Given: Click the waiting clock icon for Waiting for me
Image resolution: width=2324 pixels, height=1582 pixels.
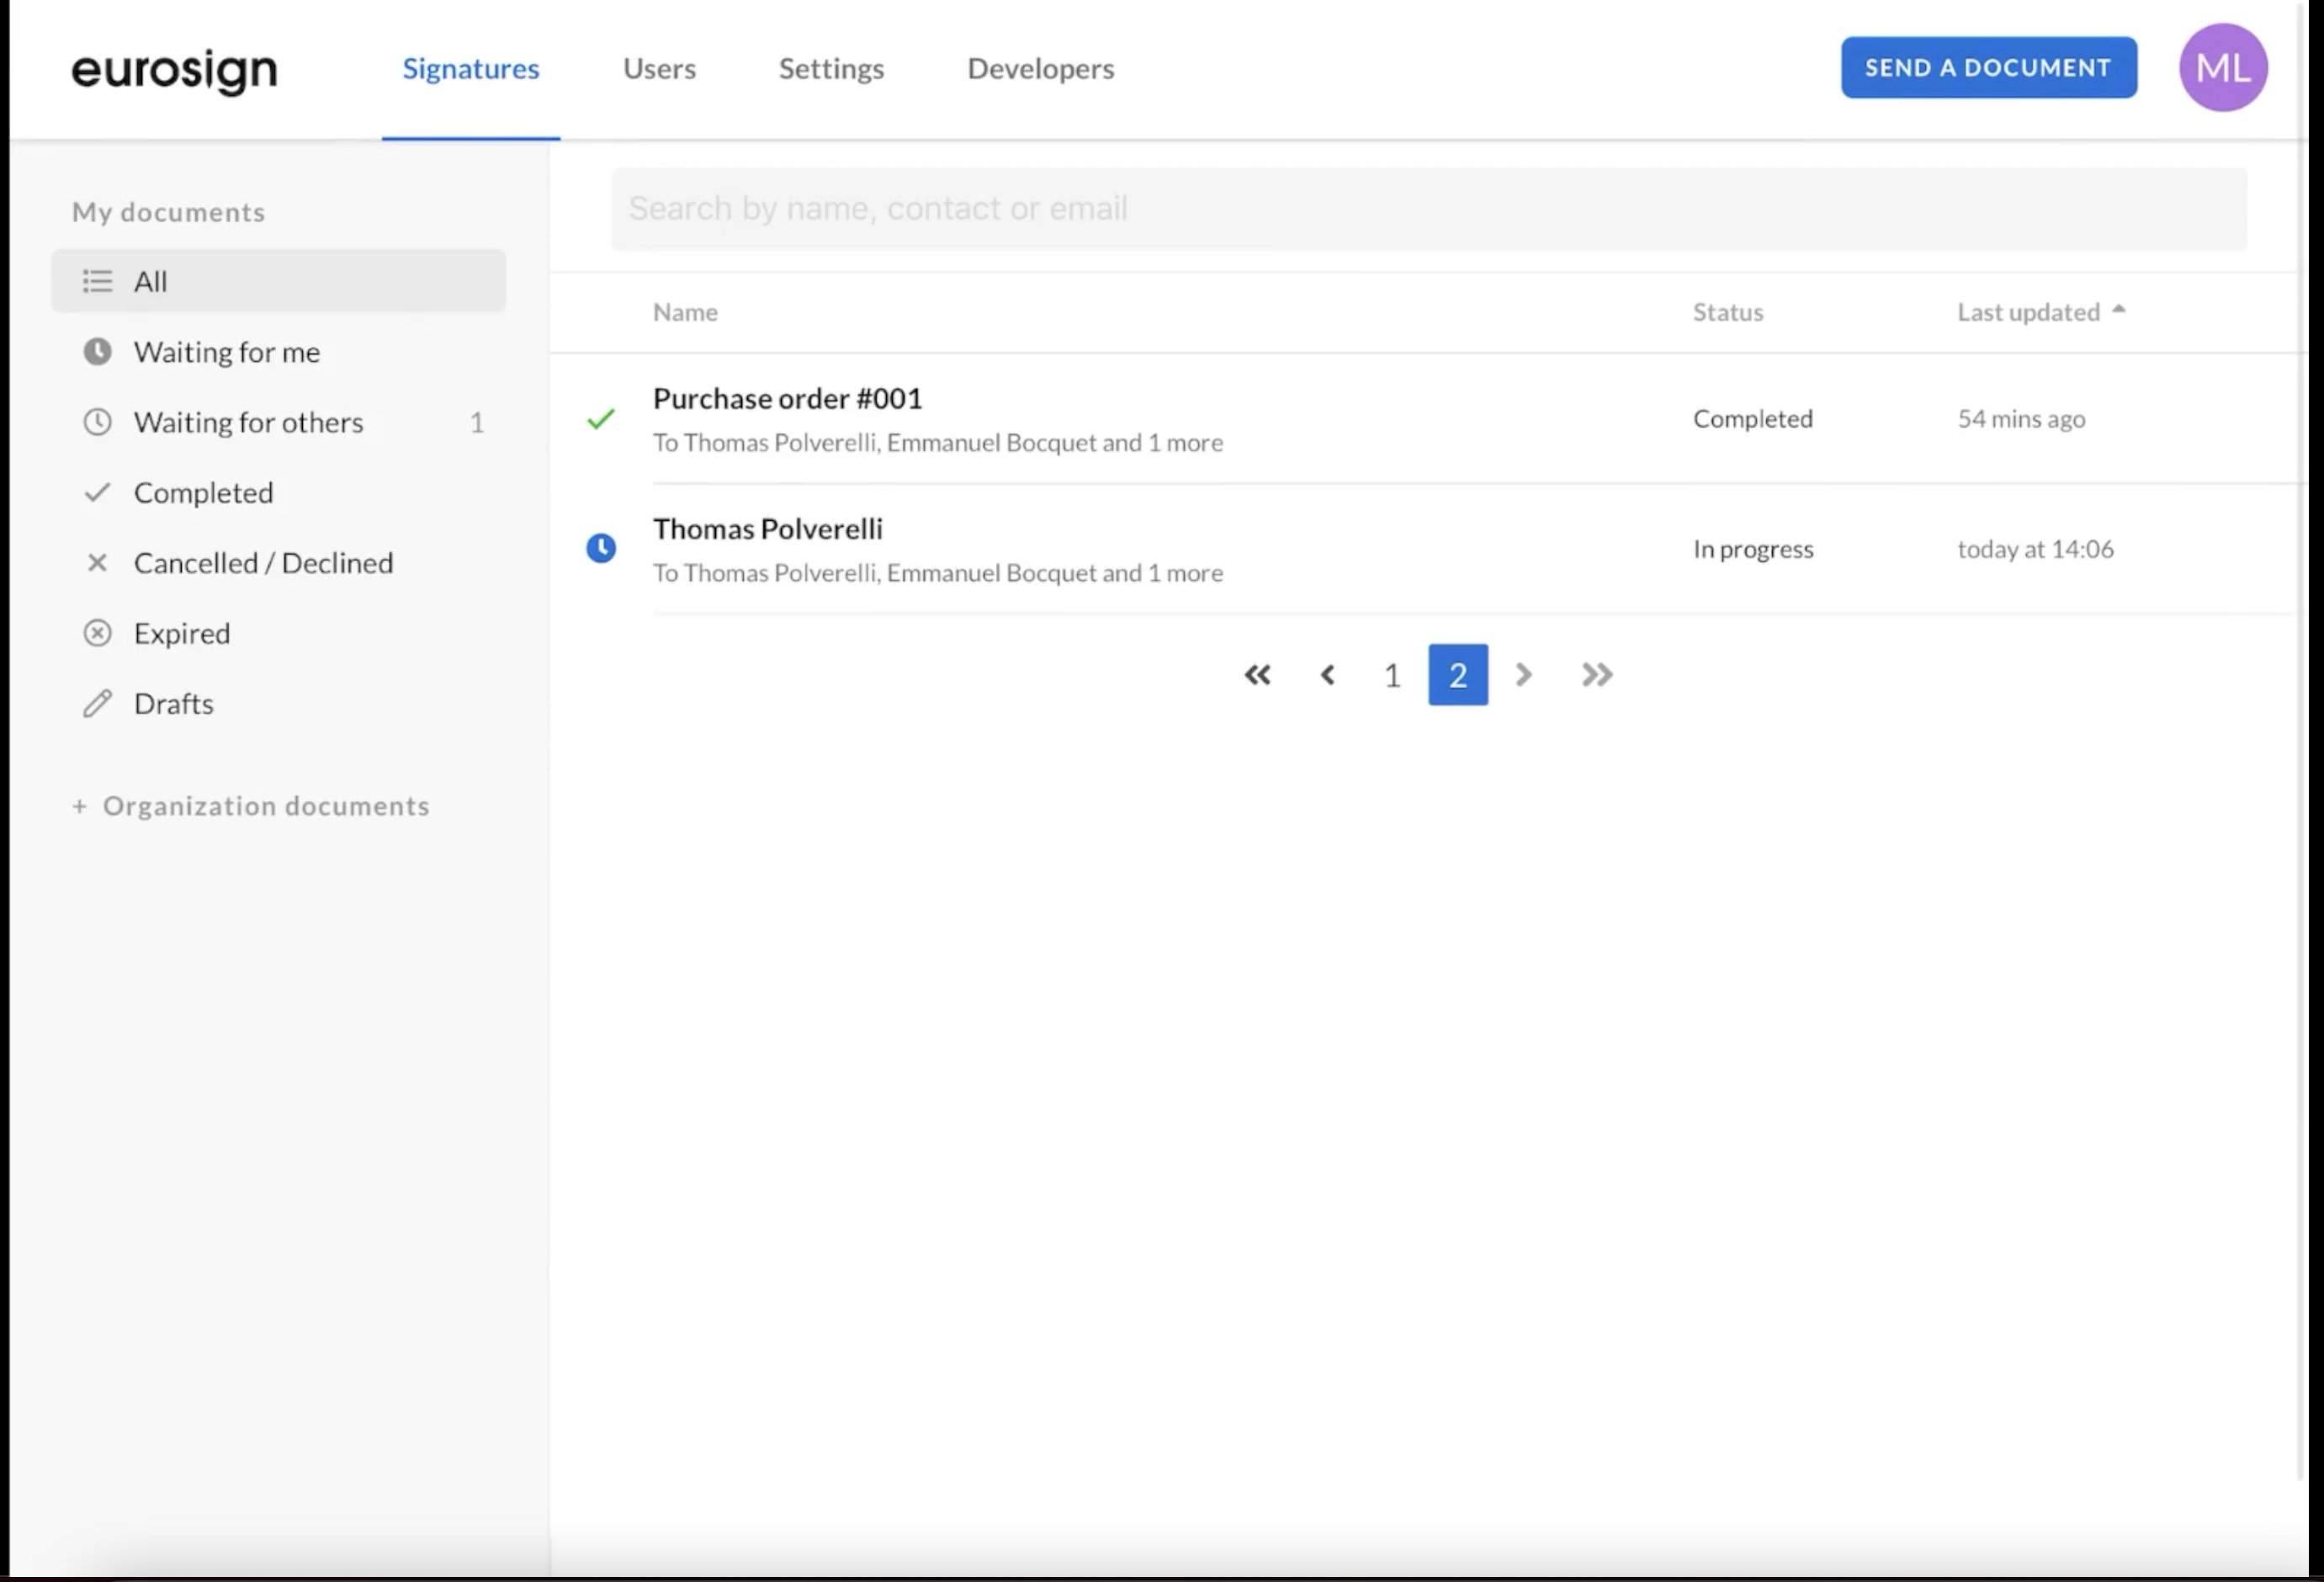Looking at the screenshot, I should pyautogui.click(x=95, y=349).
